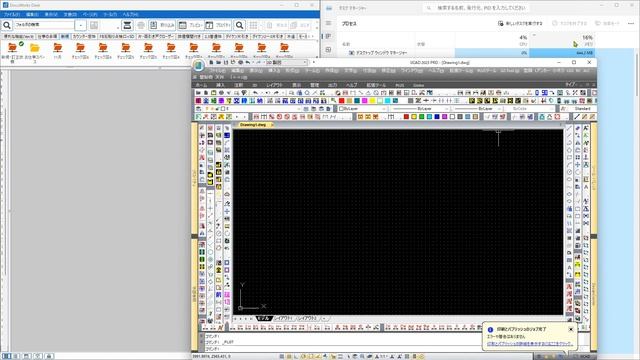Click Open folder icon in IJCAD quick access toolbar
The width and height of the screenshot is (640, 360).
pos(219,62)
